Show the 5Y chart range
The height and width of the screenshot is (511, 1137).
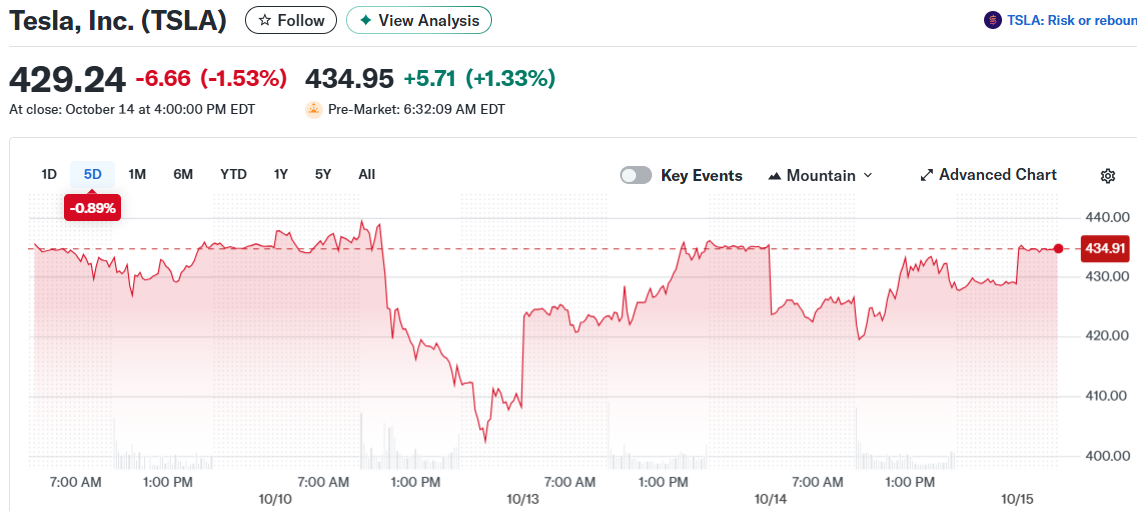(x=323, y=174)
